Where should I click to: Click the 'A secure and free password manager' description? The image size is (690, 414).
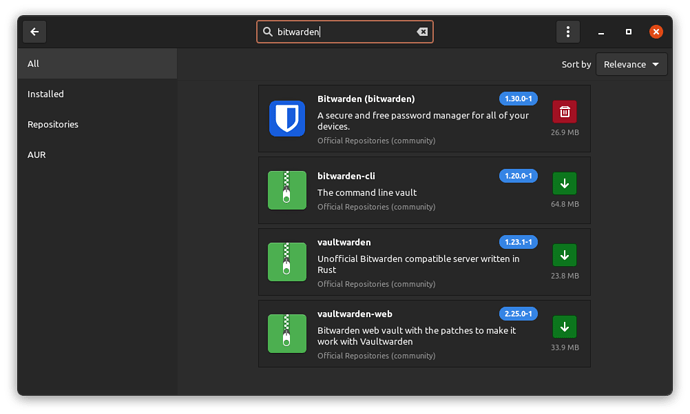[423, 121]
